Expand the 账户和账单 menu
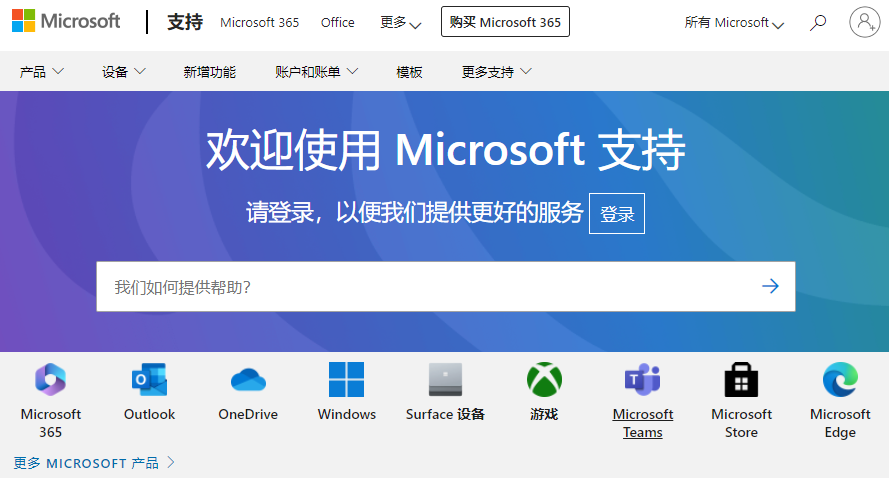889x478 pixels. [316, 71]
